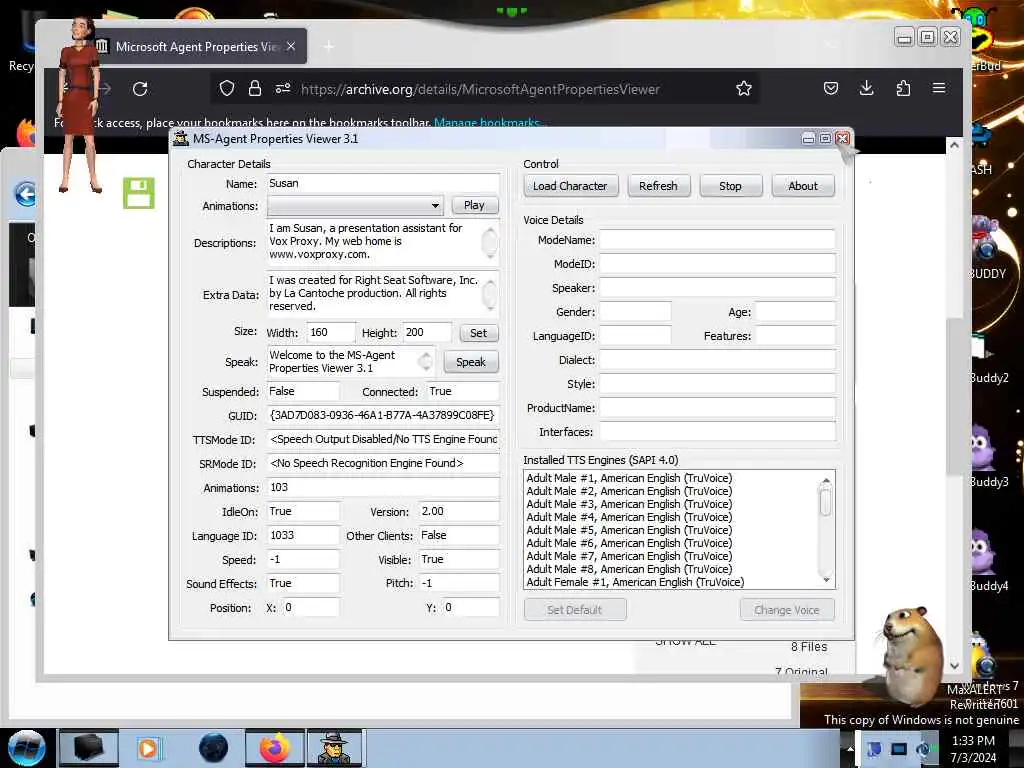Open the black box taskbar application
This screenshot has width=1024, height=768.
[89, 748]
